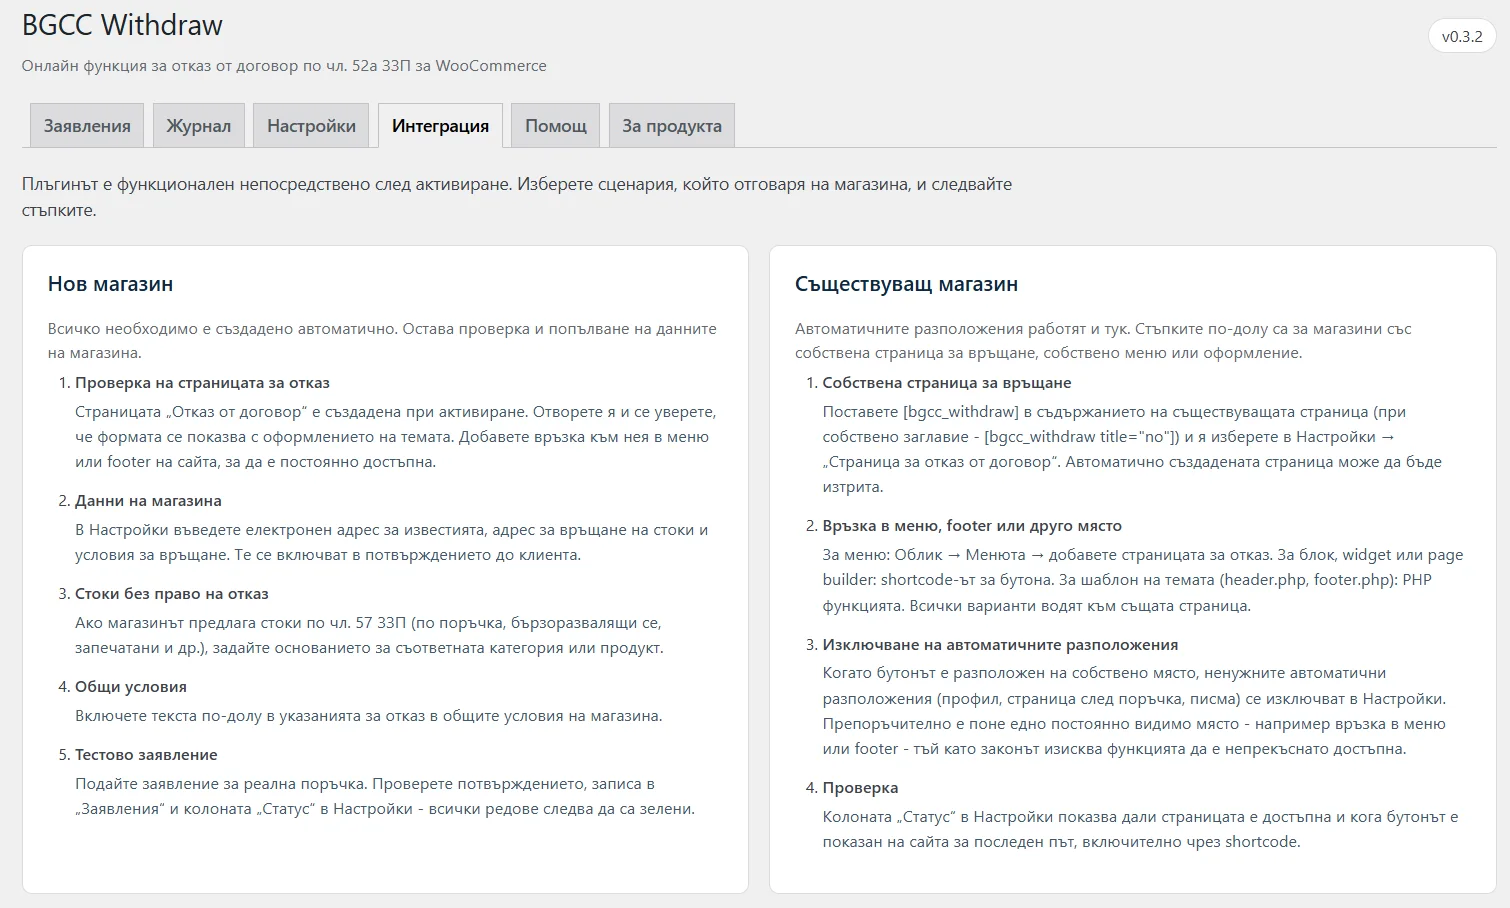Viewport: 1510px width, 908px height.
Task: Click step heading Проверка на страницата за отказ
Action: pos(202,382)
